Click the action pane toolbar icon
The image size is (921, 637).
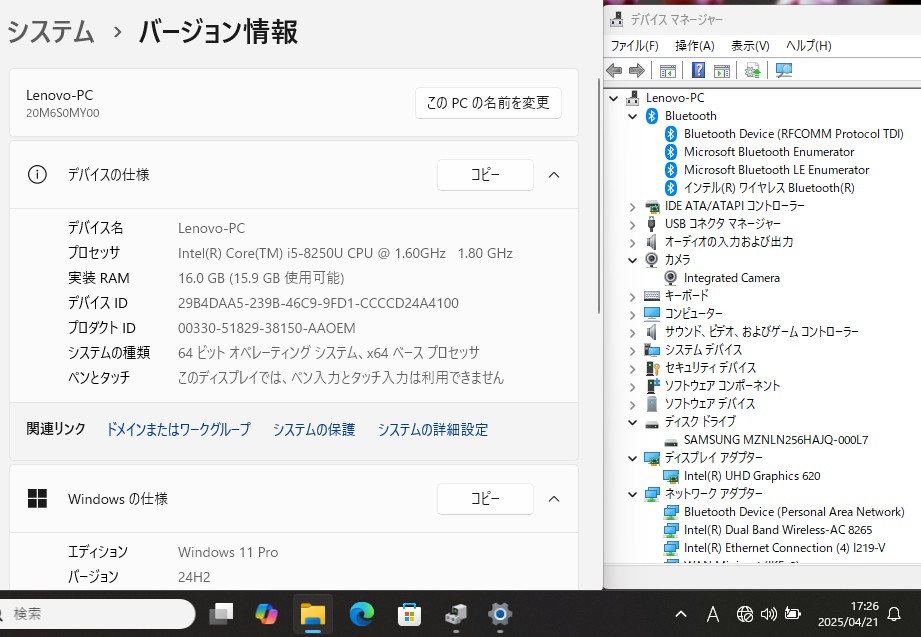(722, 71)
